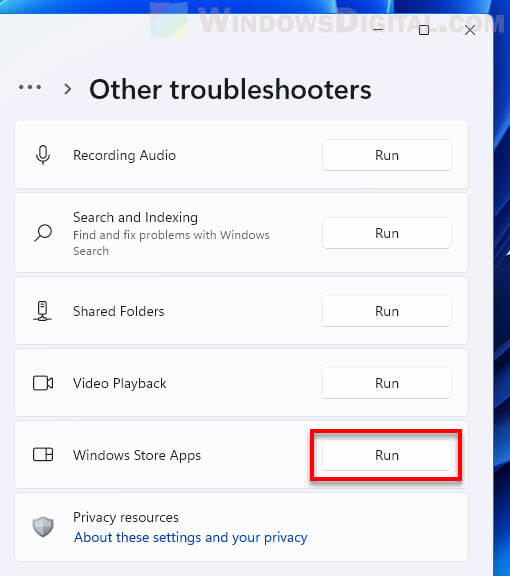Screen dimensions: 510x576
Task: Minimize the Settings window
Action: (378, 29)
